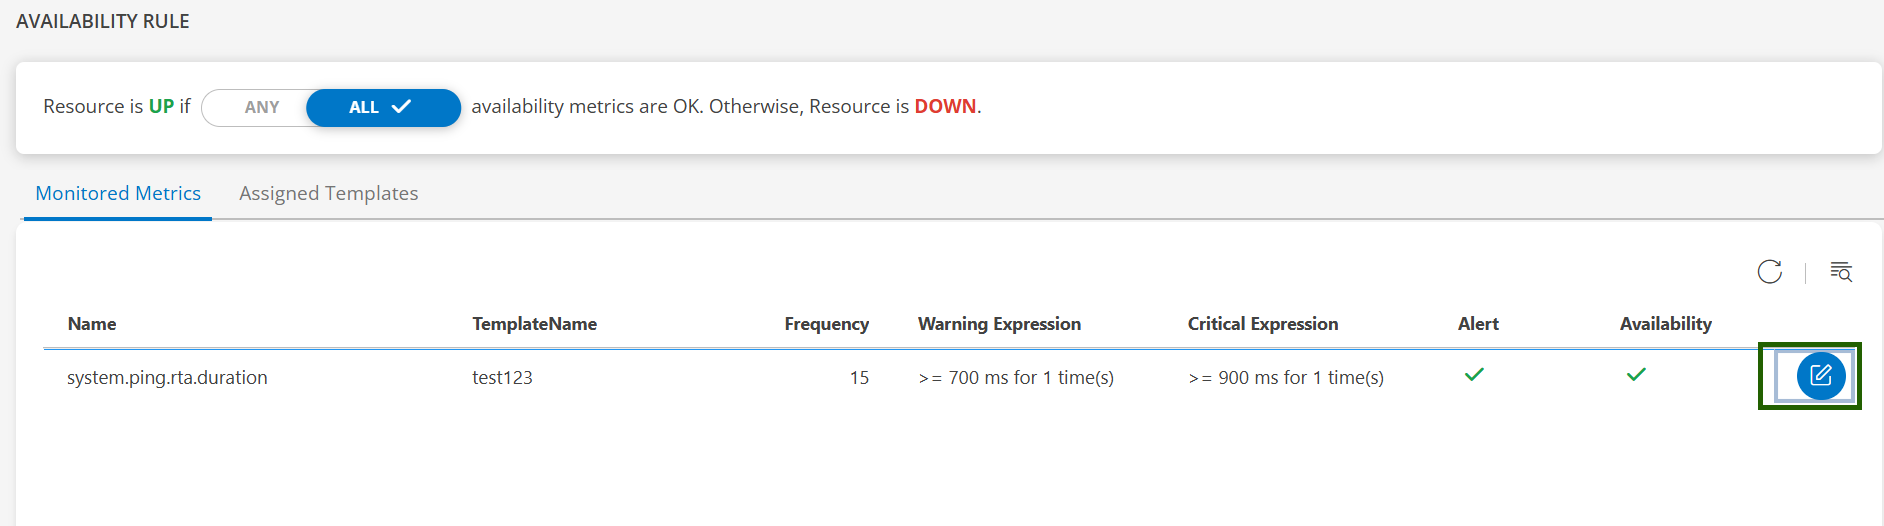Click the Critical Expression column header

(1262, 324)
